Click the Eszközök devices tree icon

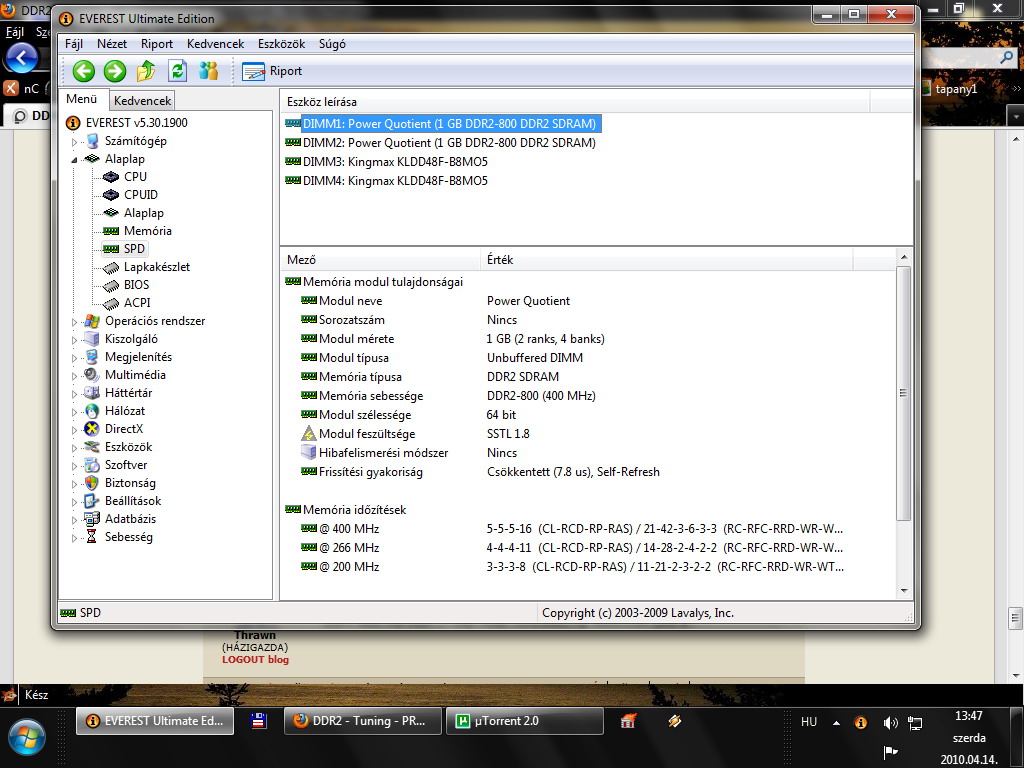(x=92, y=447)
